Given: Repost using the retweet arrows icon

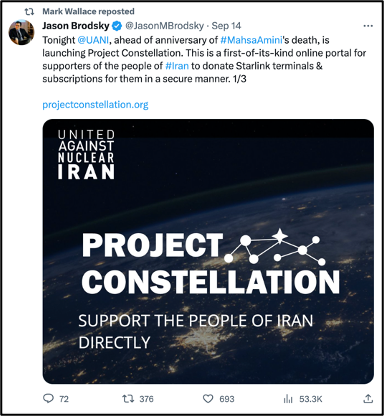Looking at the screenshot, I should [x=128, y=398].
